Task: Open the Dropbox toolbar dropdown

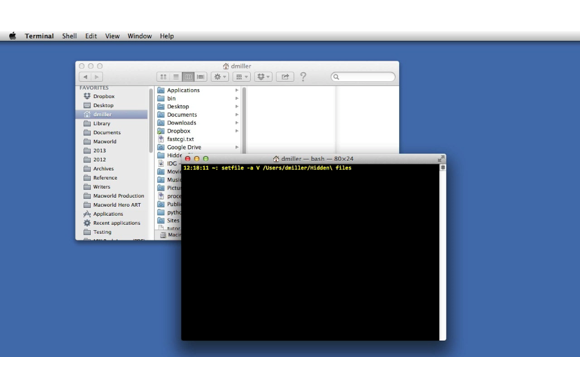Action: (x=263, y=77)
